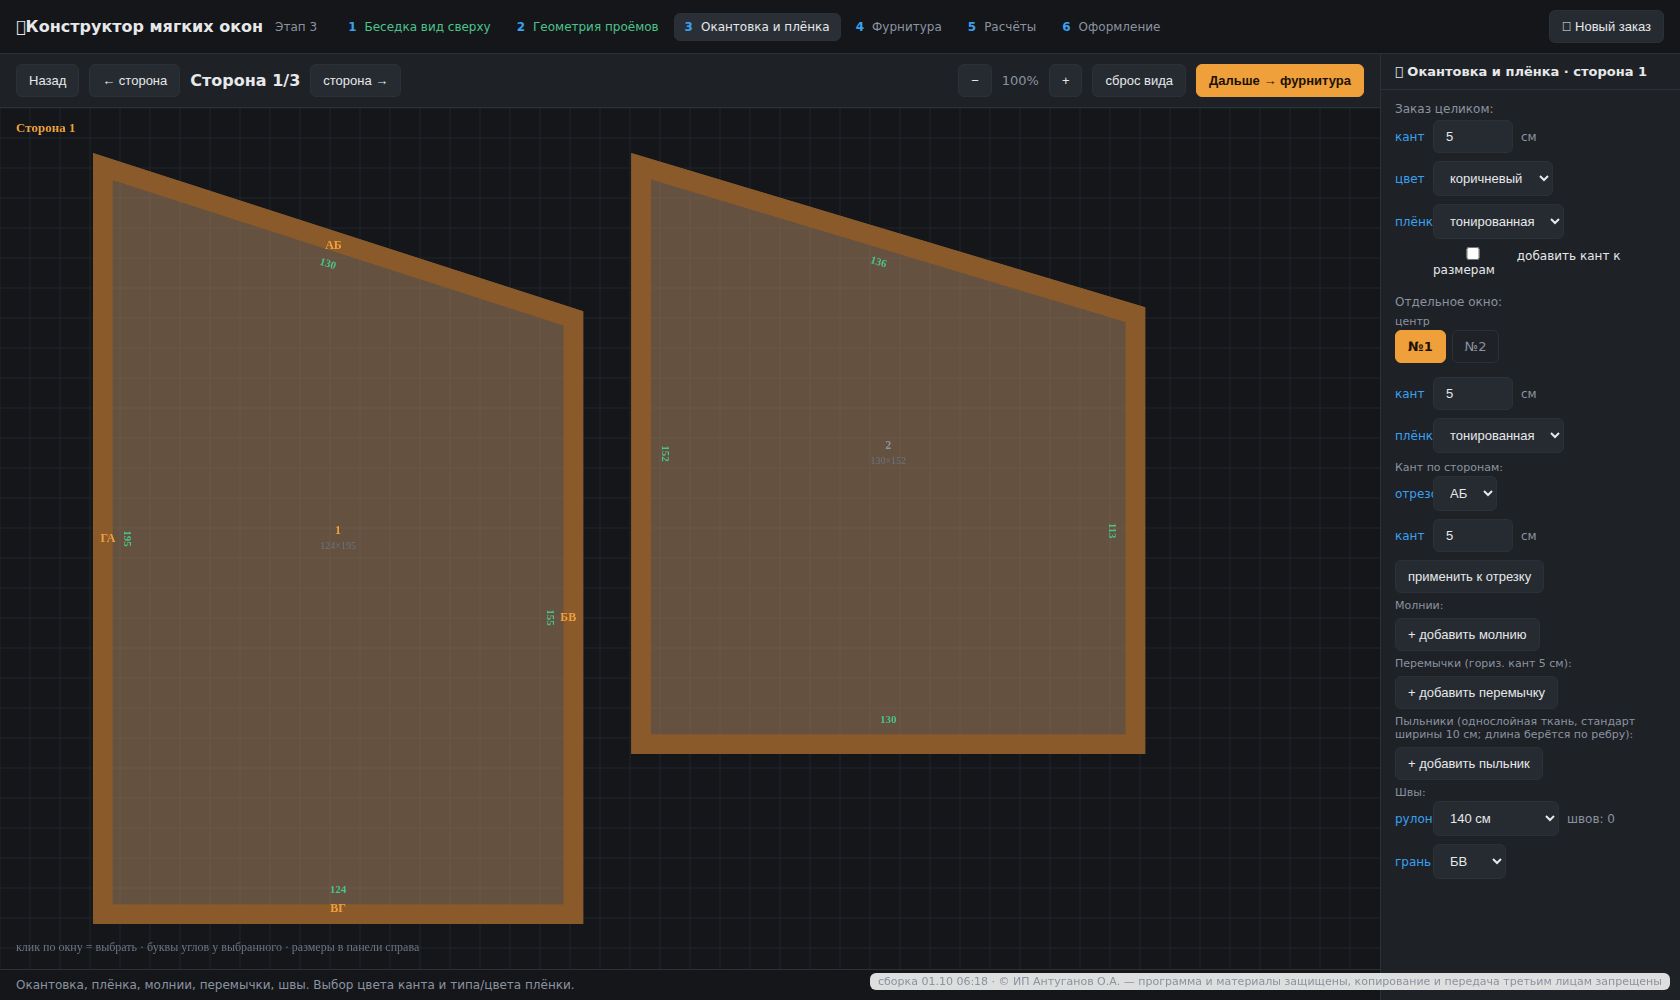1680x1000 pixels.
Task: Click 'сброс вида' button
Action: (x=1139, y=81)
